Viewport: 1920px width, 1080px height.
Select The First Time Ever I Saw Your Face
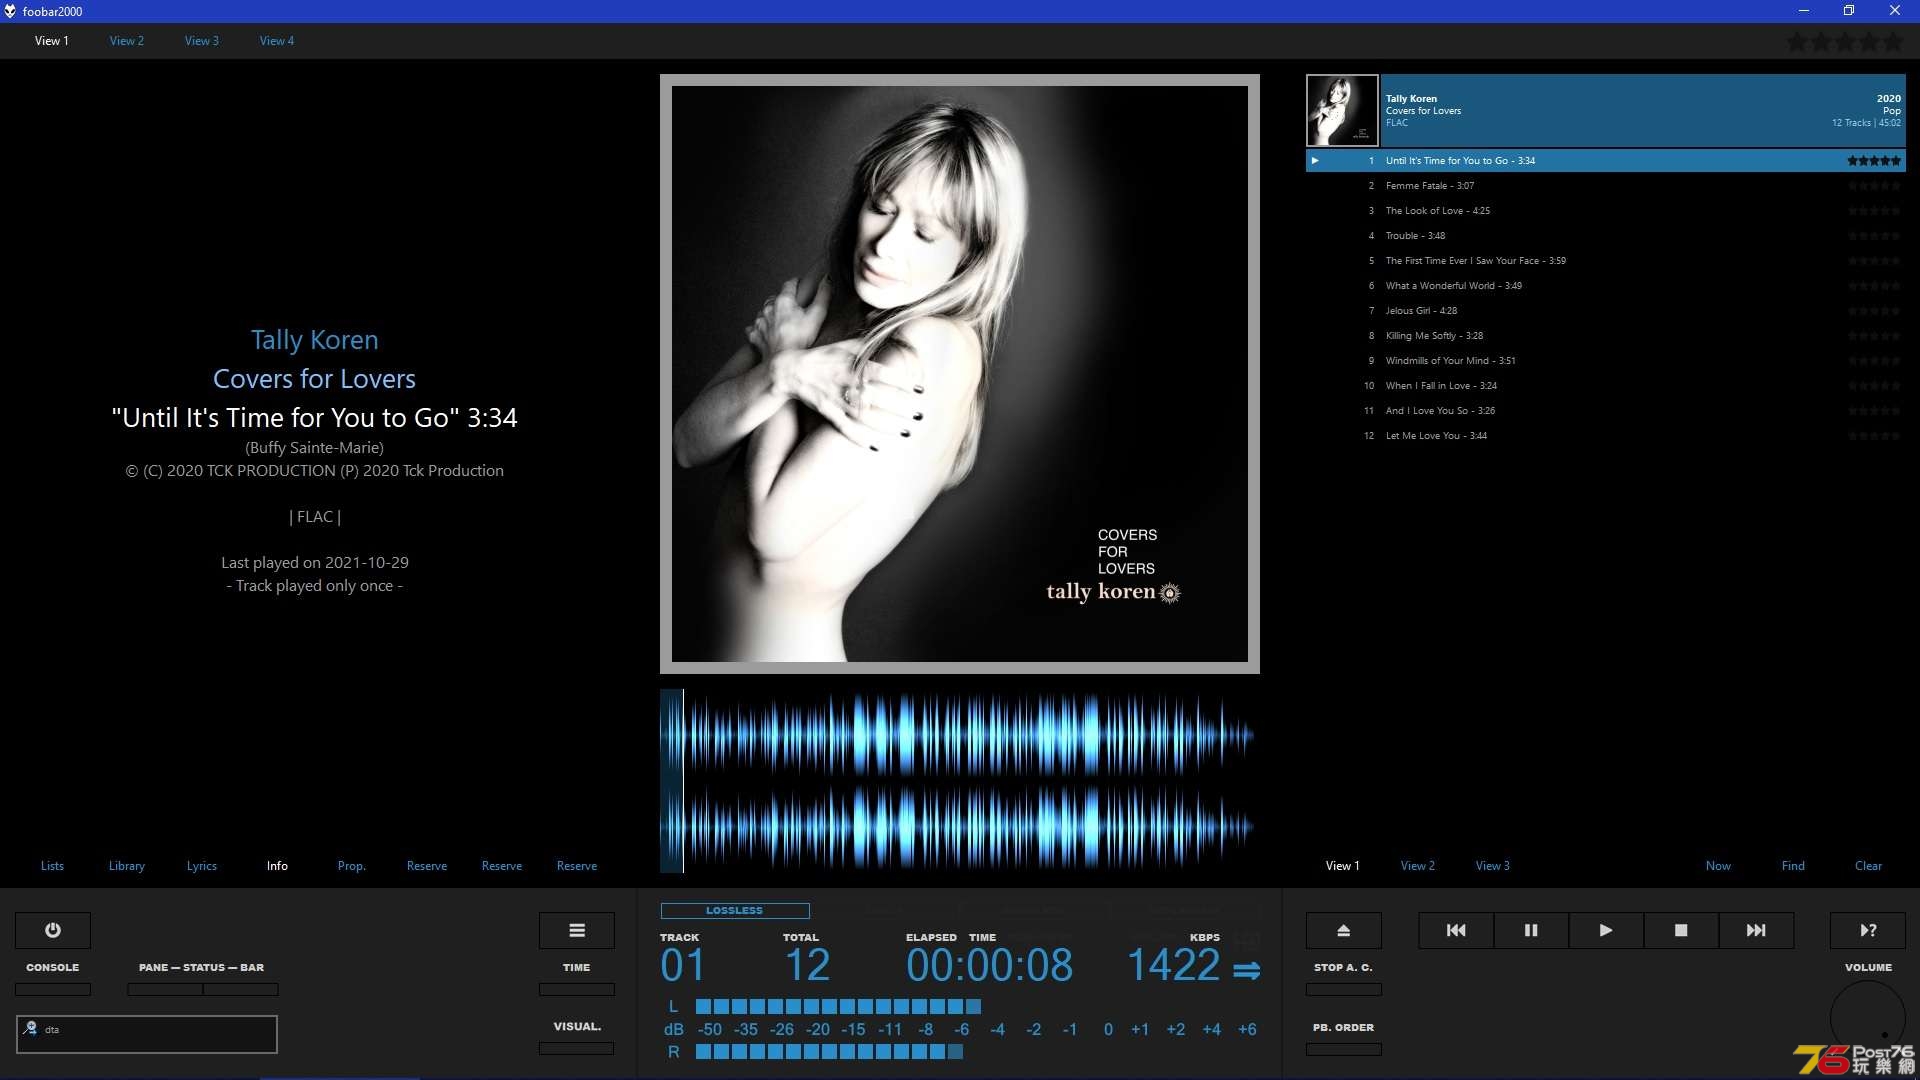[1606, 261]
